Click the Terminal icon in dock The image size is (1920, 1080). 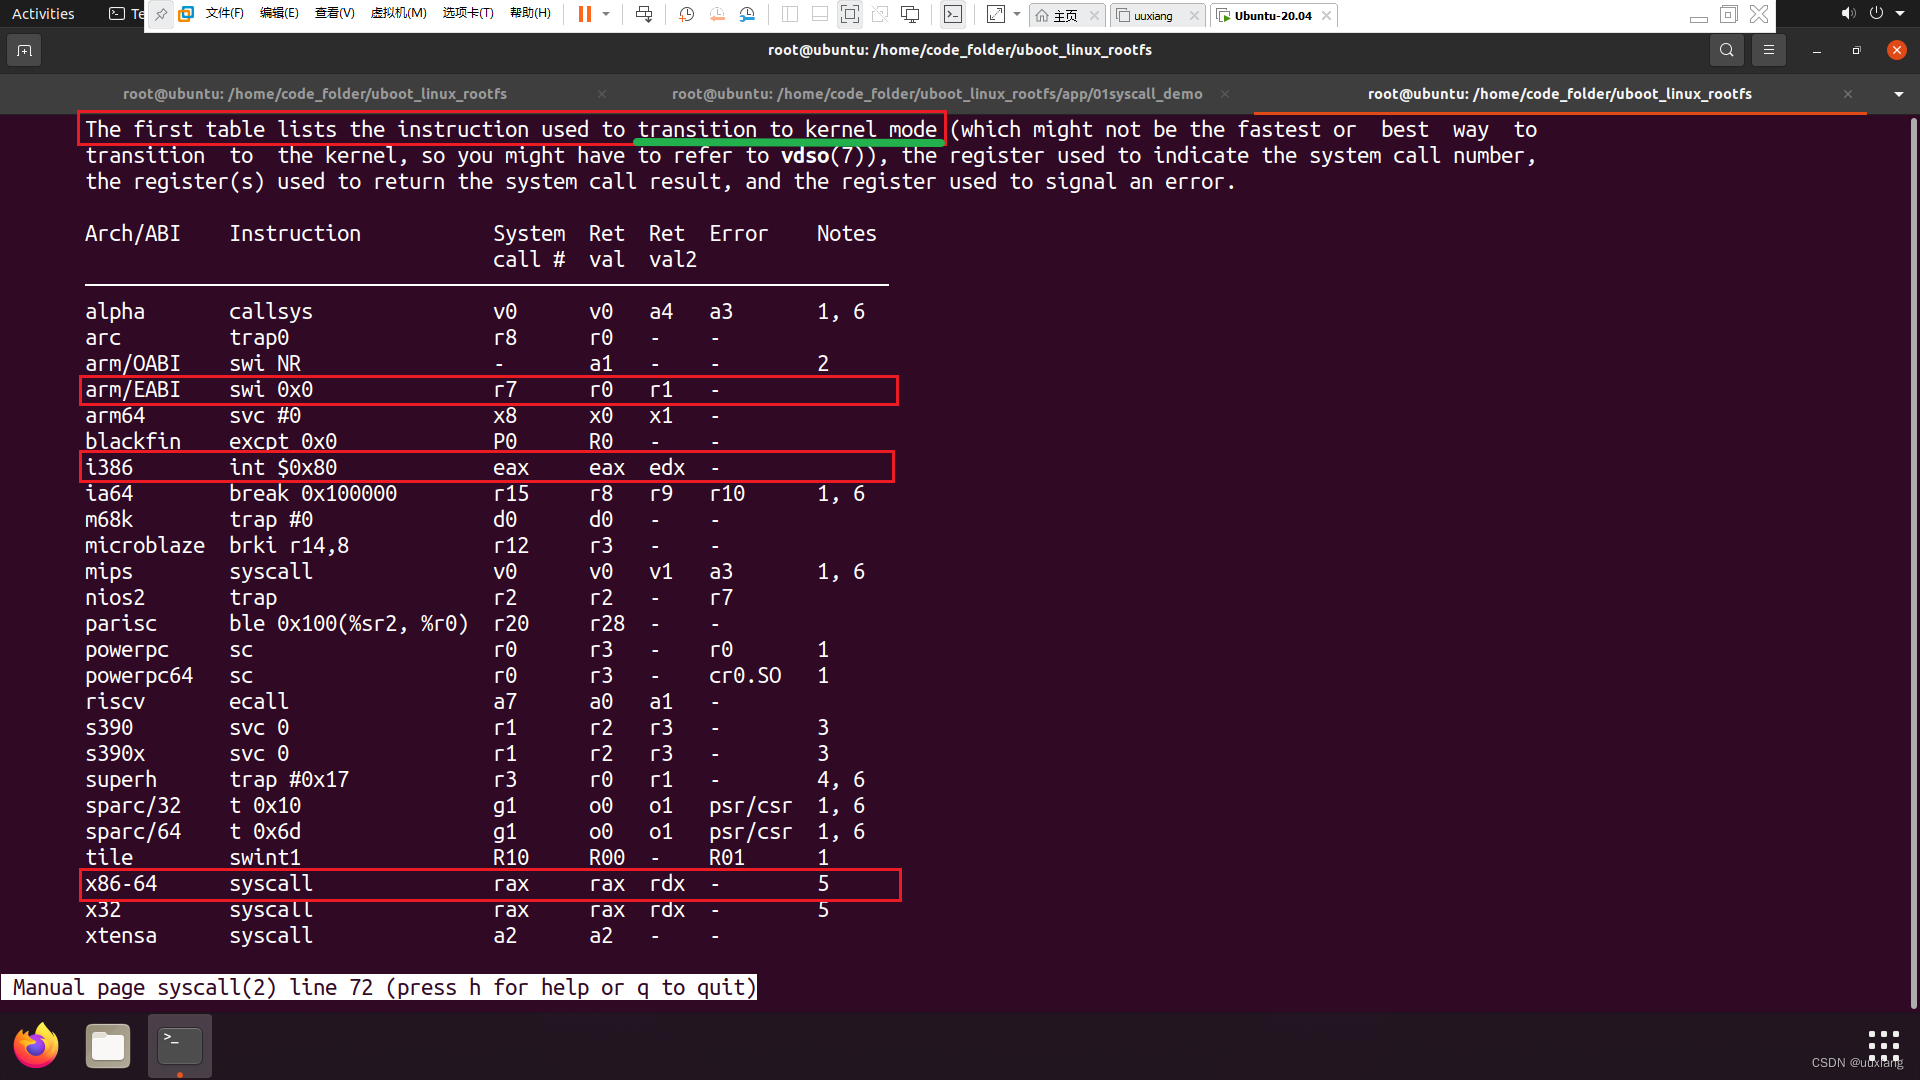tap(180, 1046)
